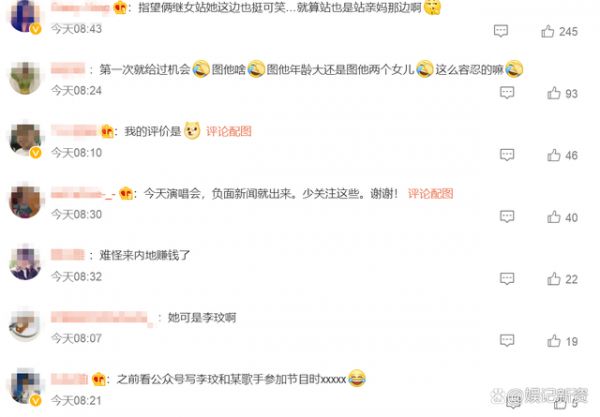600x417 pixels.
Task: Open the avatar of the 今天08:30 commenter
Action: 25,202
